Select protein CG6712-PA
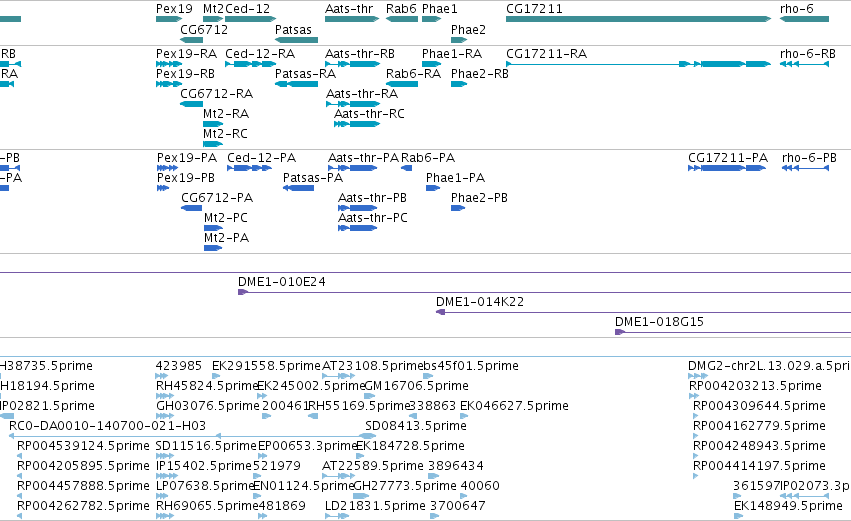This screenshot has width=851, height=521. coord(217,198)
